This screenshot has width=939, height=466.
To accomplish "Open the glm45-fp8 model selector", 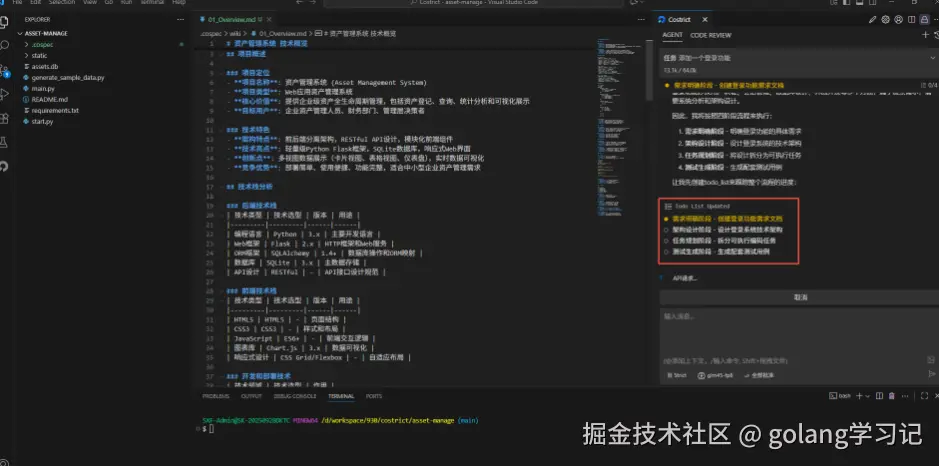I will point(715,376).
